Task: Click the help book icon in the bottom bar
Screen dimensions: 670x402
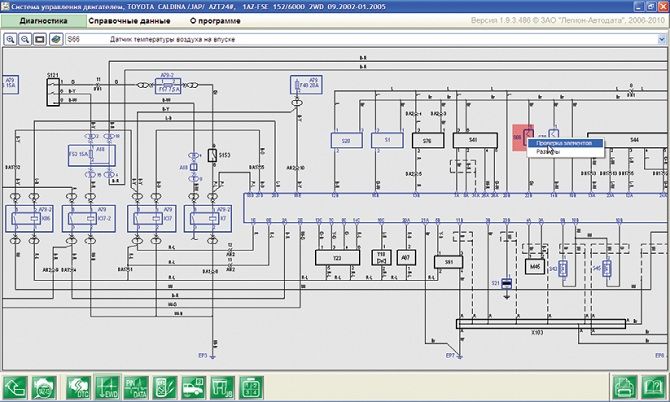Action: tap(654, 387)
